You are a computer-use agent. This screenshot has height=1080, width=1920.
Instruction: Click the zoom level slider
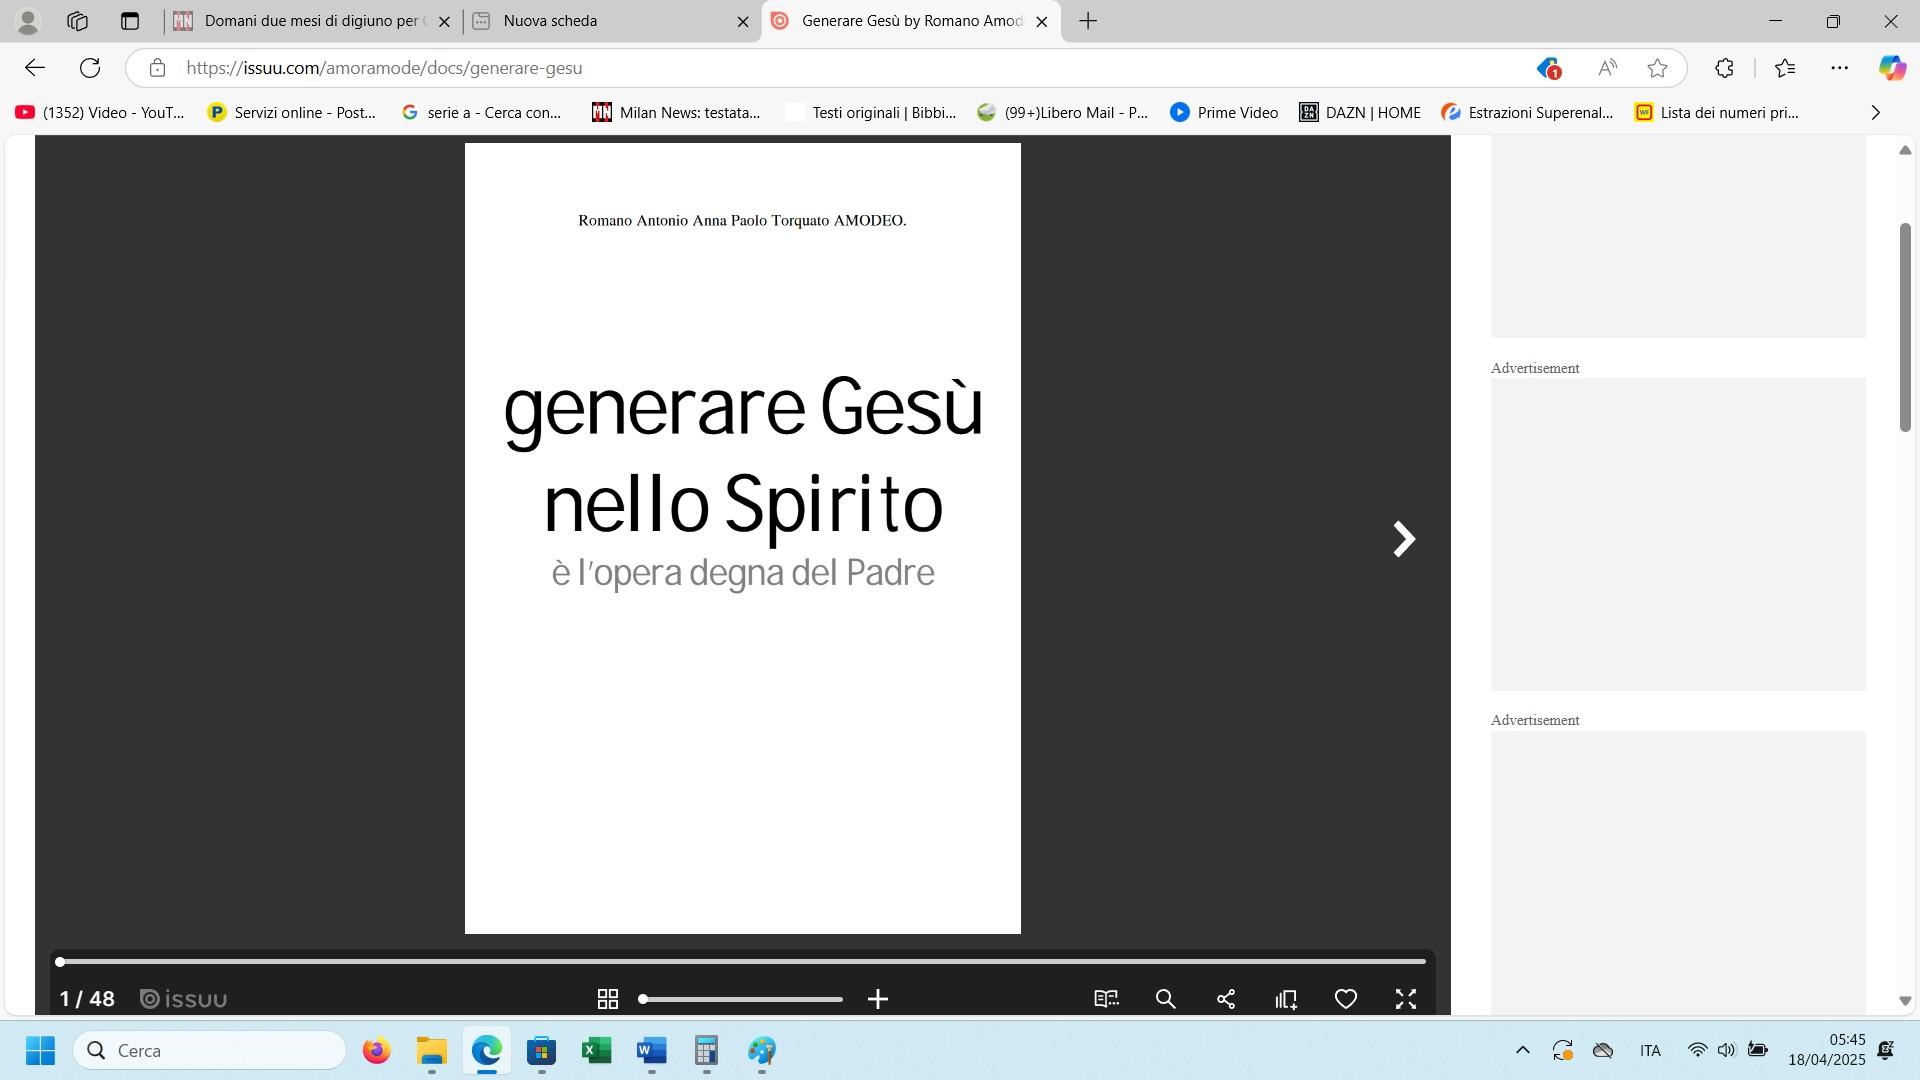[x=742, y=999]
